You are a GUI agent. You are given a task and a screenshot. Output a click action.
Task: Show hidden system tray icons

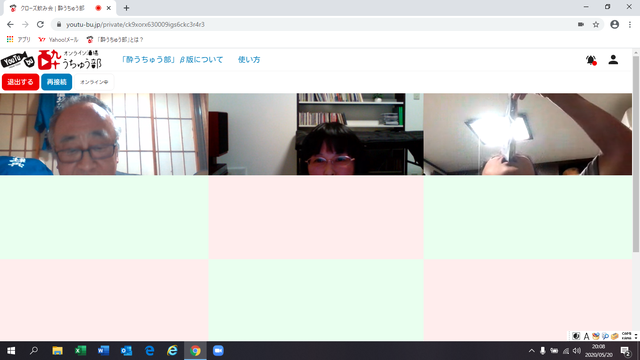click(531, 351)
